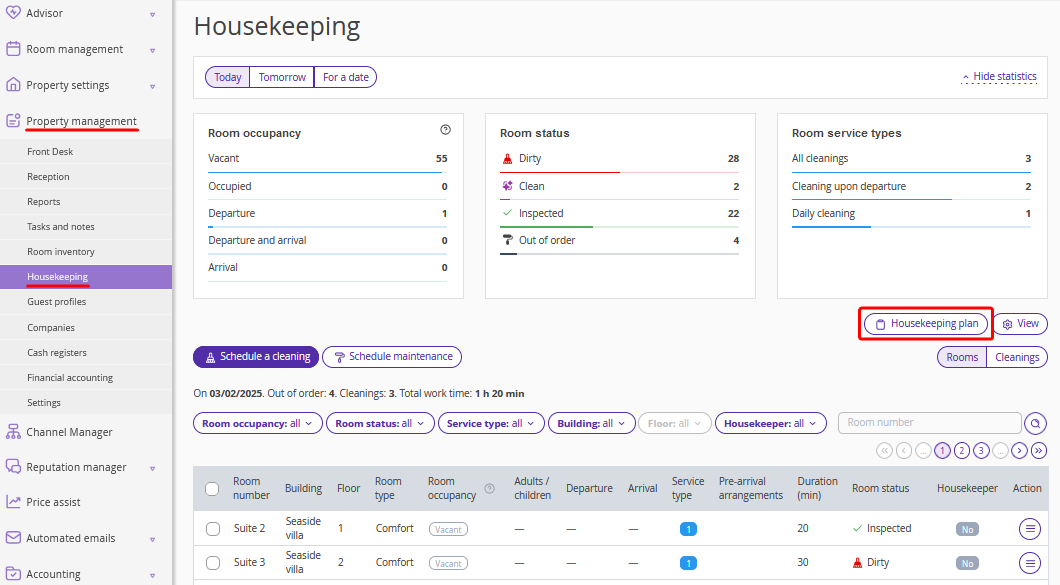Click the Automated emails envelope icon
The image size is (1060, 585).
point(13,538)
